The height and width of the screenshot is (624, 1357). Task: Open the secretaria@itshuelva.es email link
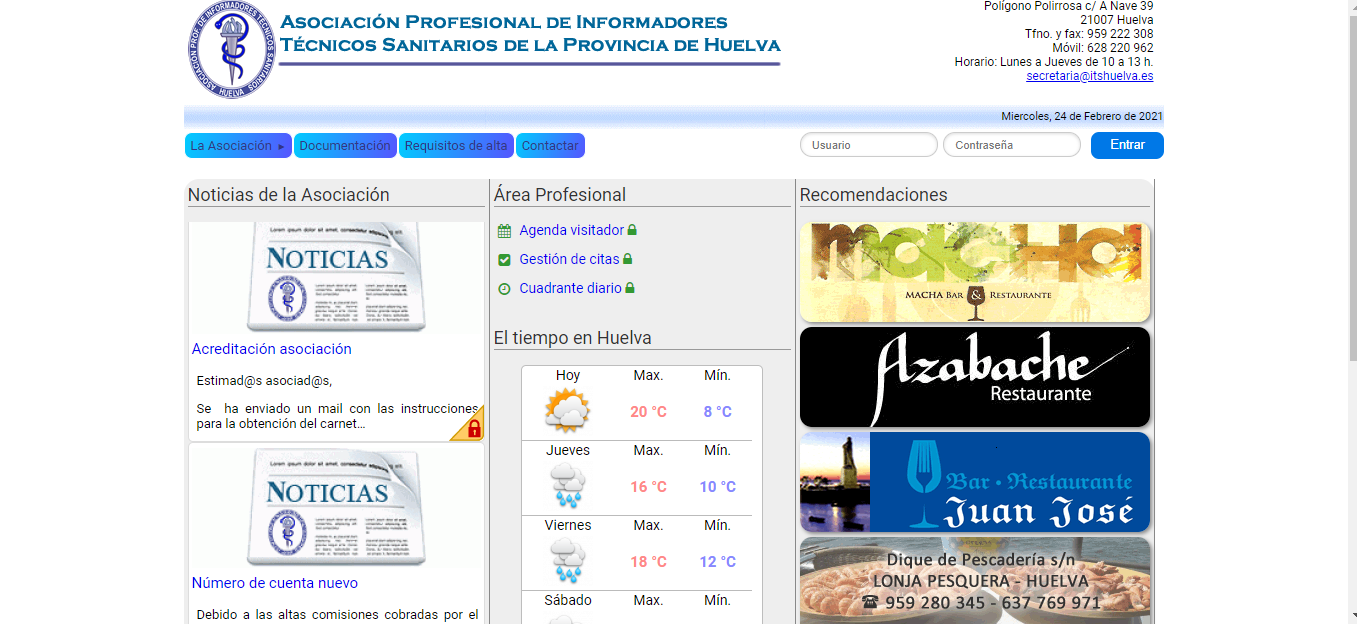point(1089,76)
